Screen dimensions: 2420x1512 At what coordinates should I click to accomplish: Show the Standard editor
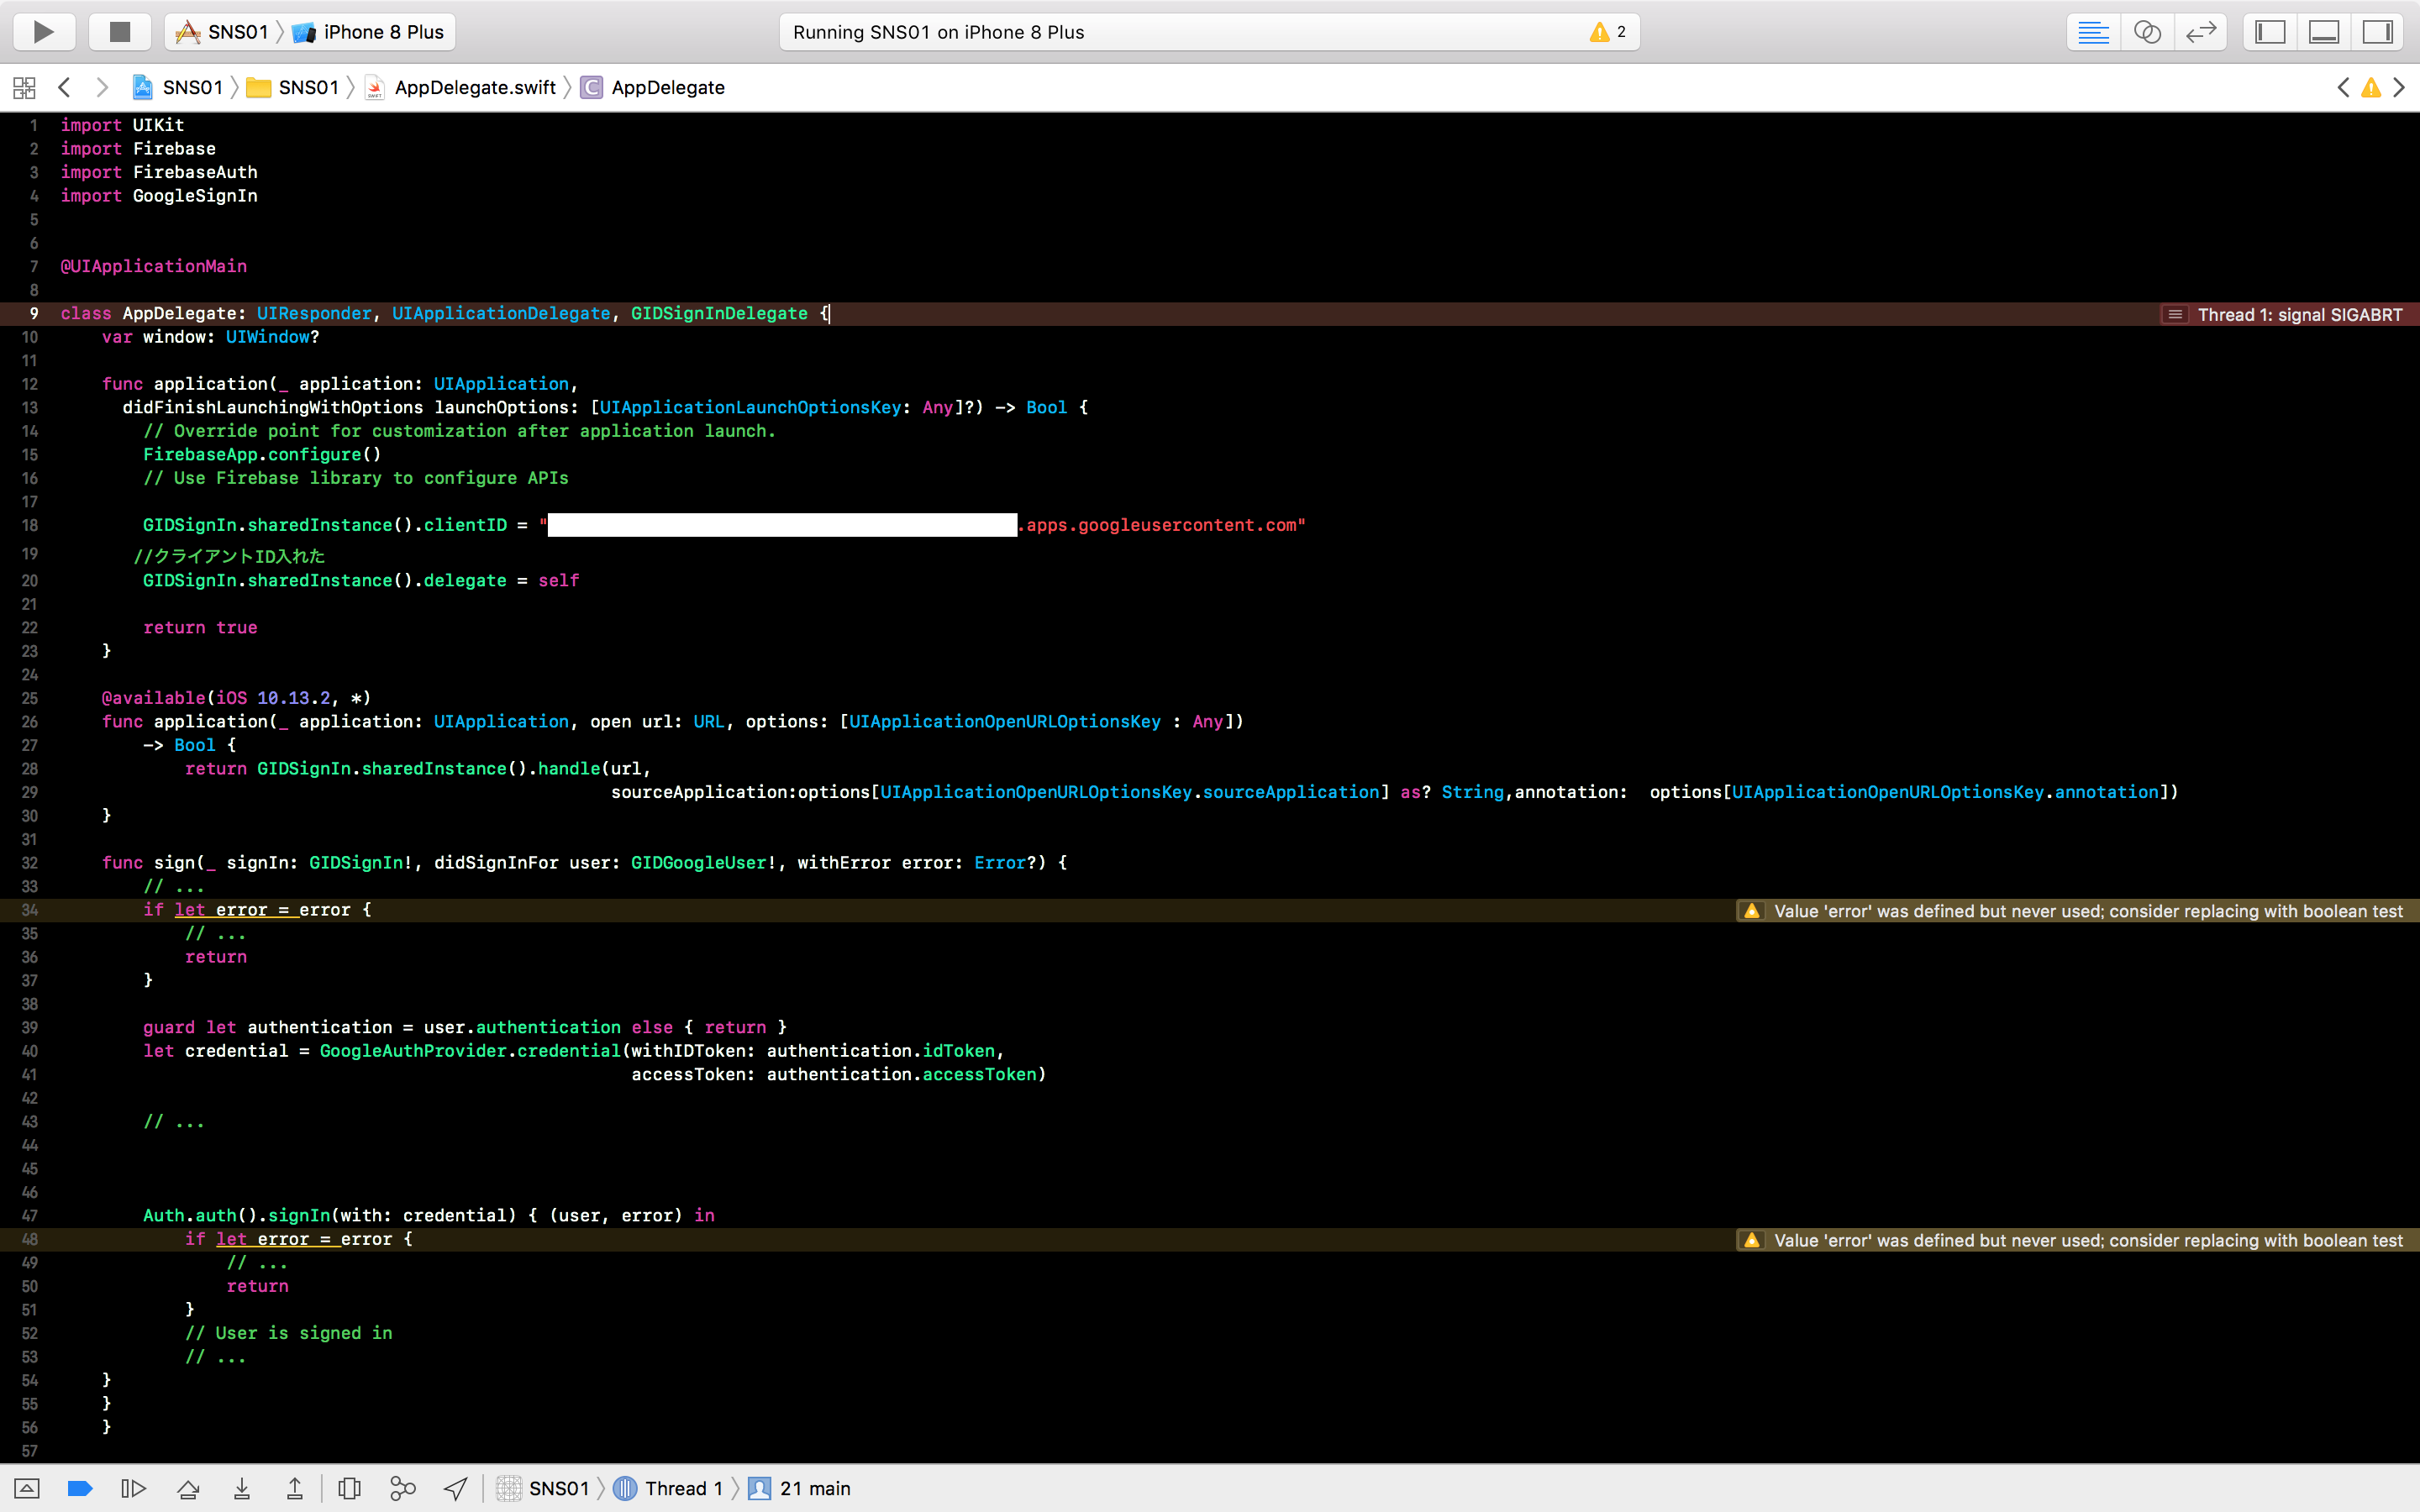click(2093, 32)
